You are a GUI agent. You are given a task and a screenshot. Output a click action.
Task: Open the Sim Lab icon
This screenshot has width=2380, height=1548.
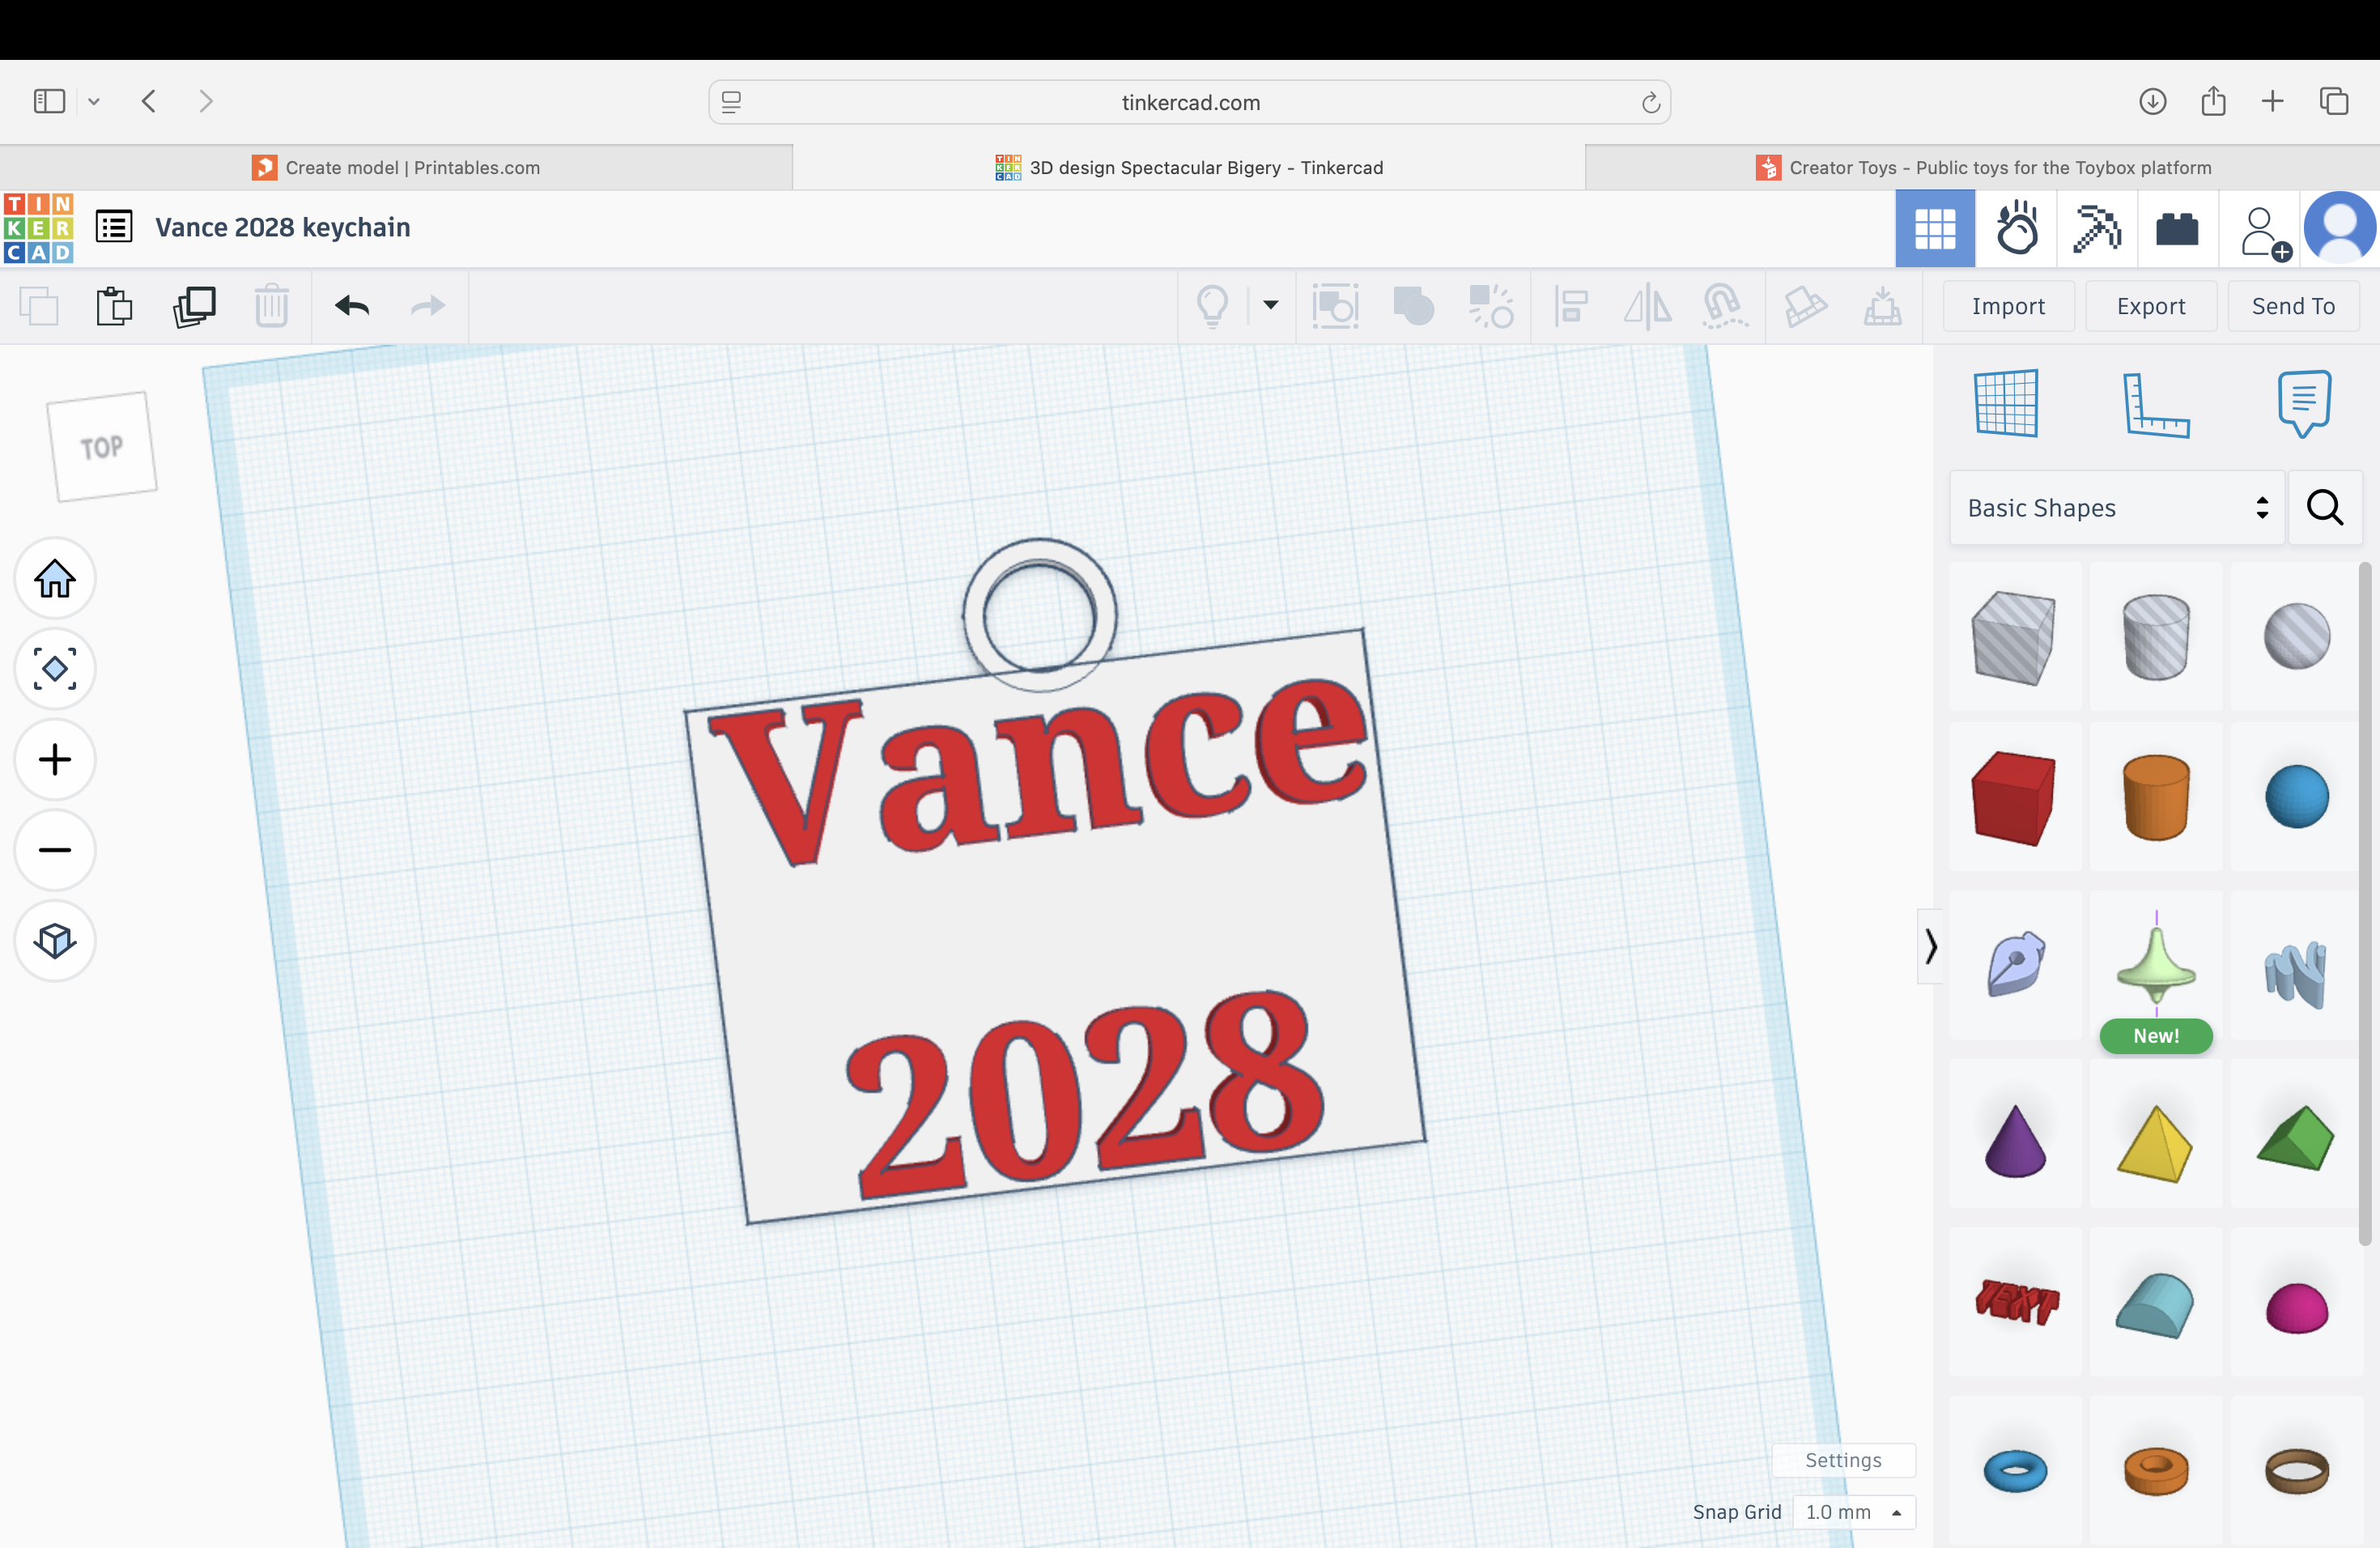point(2016,229)
